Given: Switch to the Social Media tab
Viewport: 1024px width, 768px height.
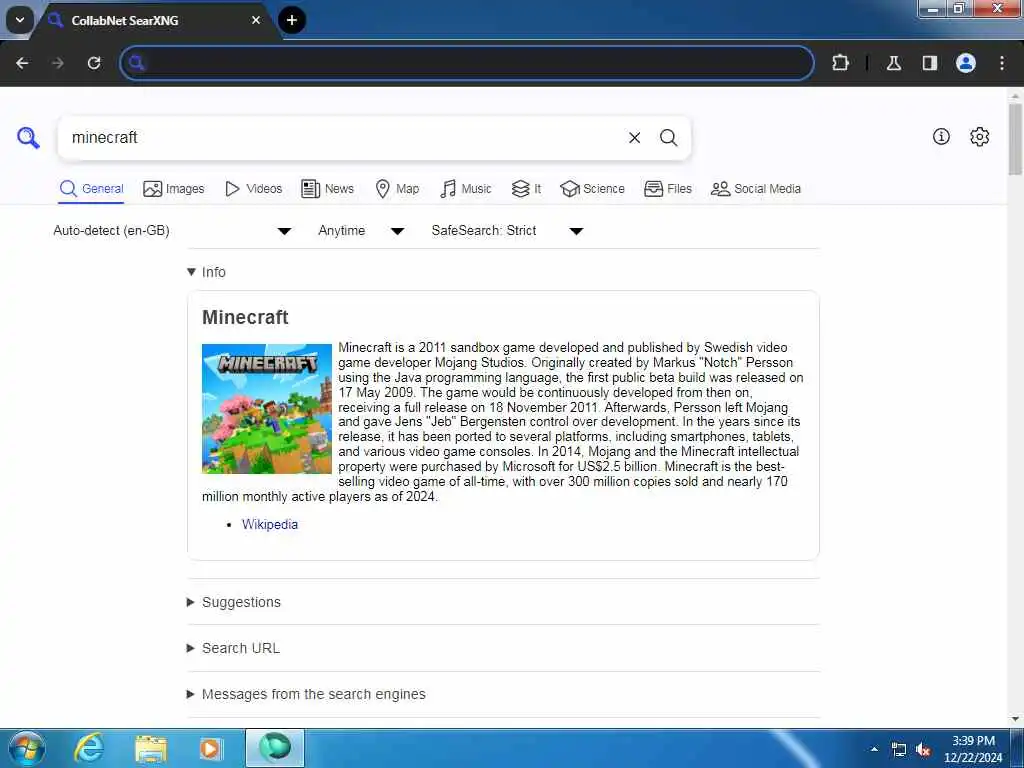Looking at the screenshot, I should tap(756, 189).
